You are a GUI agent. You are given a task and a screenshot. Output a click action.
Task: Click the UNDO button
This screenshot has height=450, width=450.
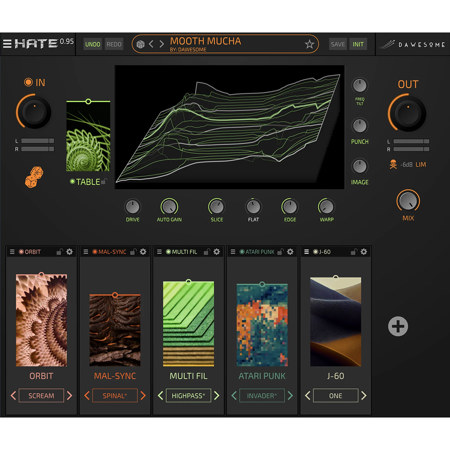92,44
